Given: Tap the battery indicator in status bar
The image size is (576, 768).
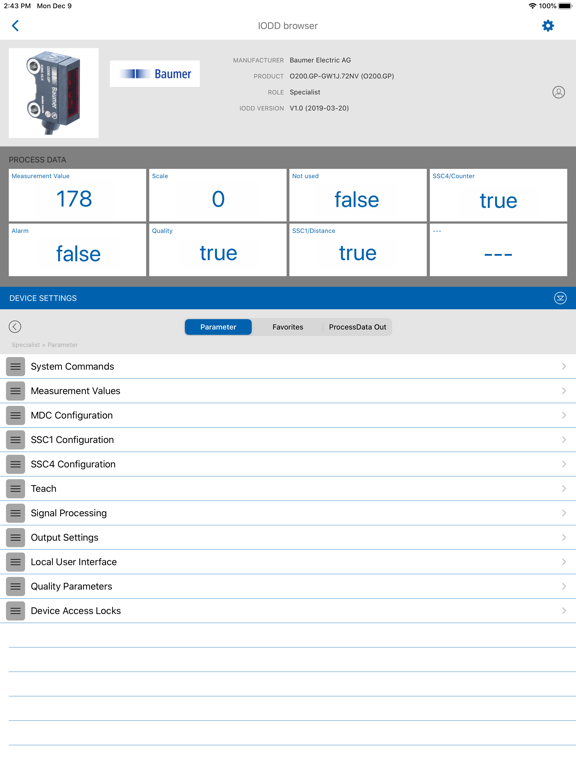Looking at the screenshot, I should coord(565,6).
